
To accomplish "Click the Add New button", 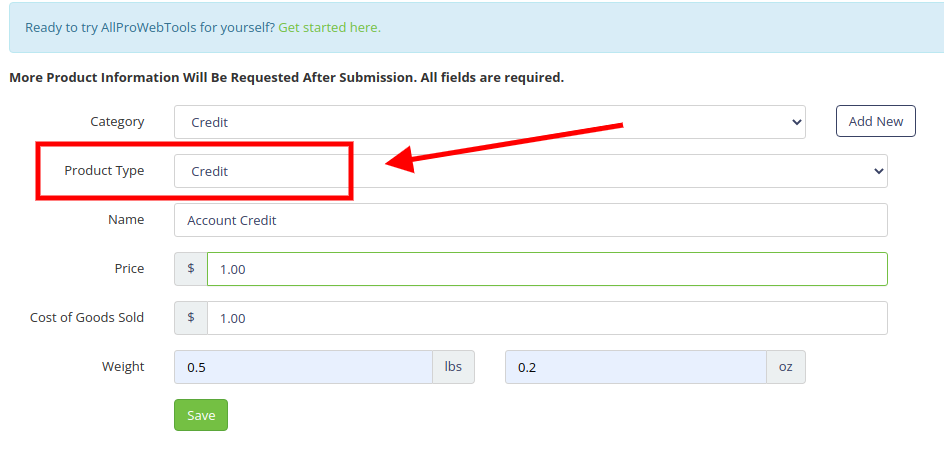I will 875,121.
